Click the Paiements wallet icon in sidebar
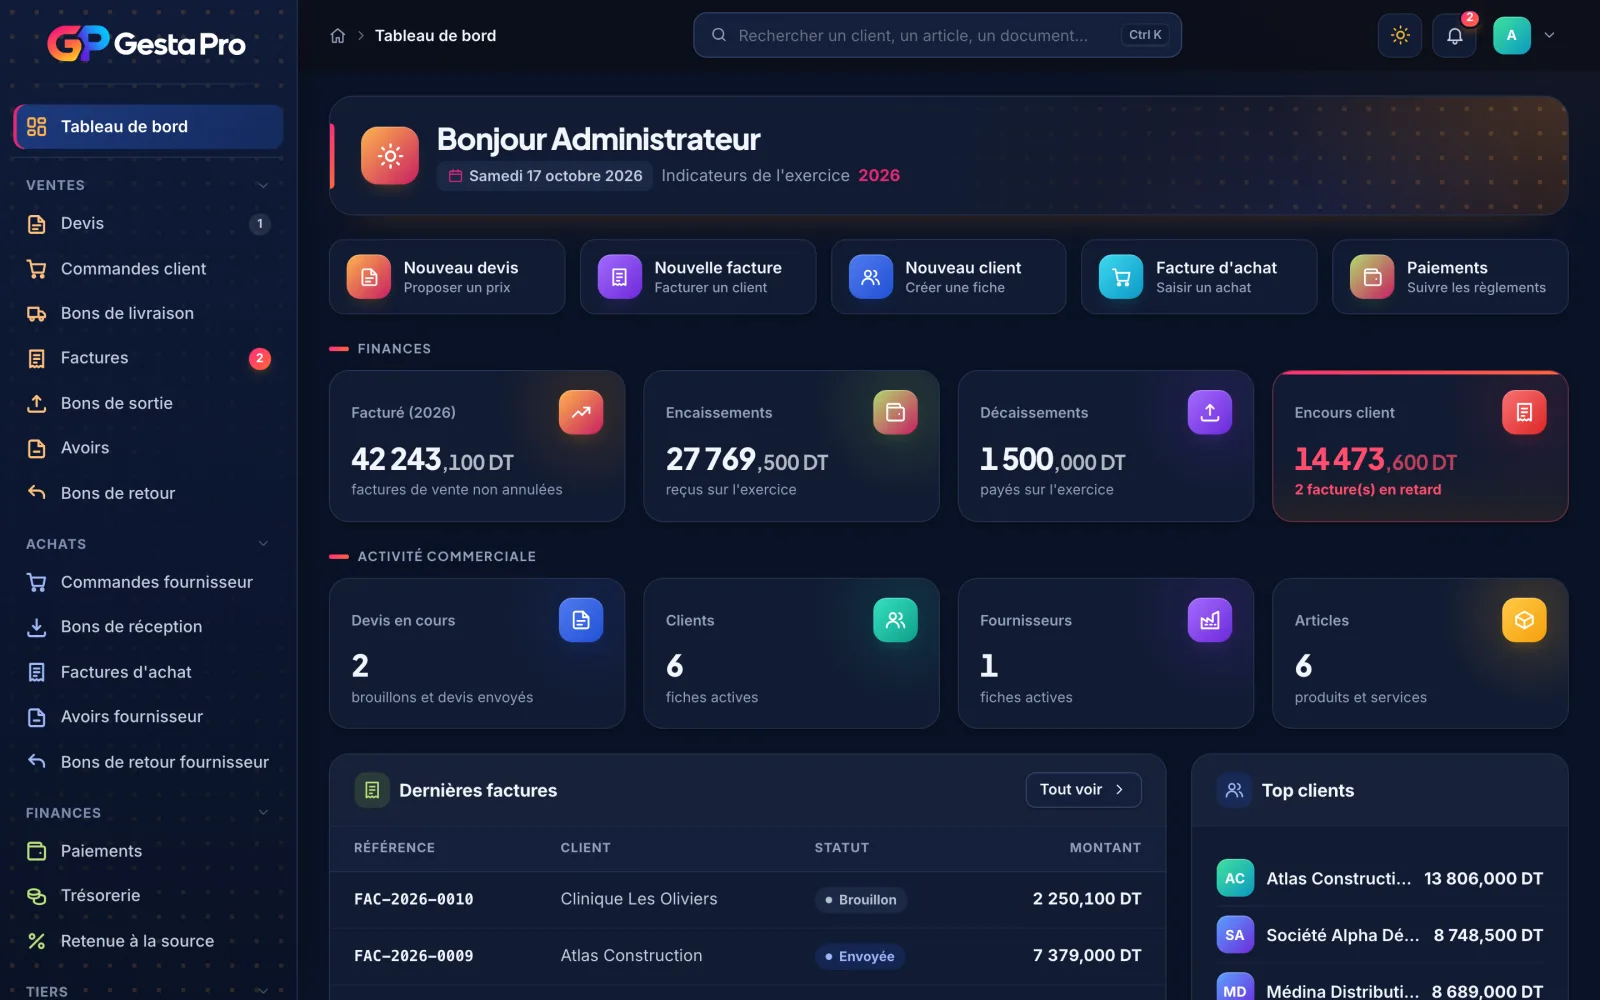This screenshot has height=1000, width=1600. point(37,851)
